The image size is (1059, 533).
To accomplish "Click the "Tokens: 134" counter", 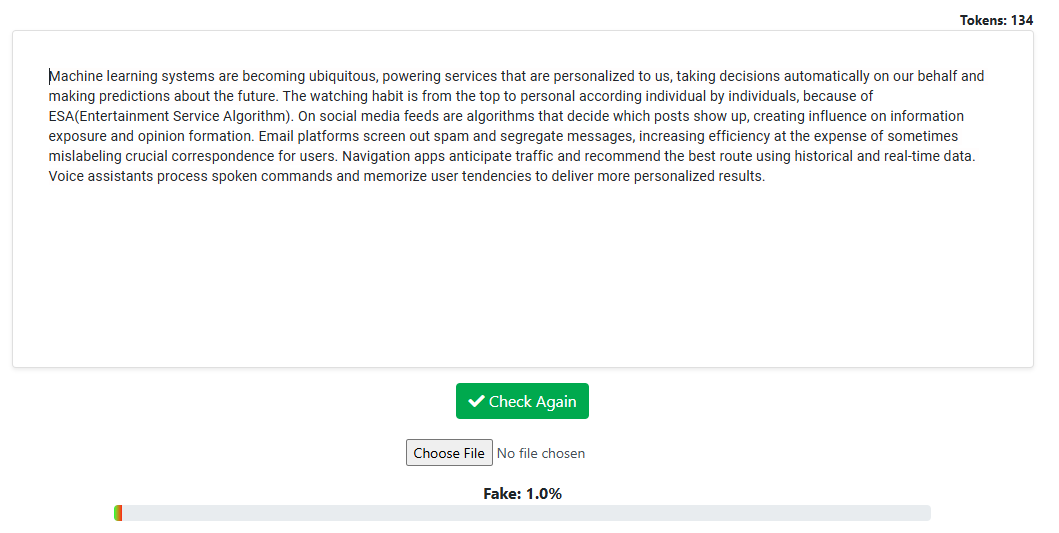I will pos(996,20).
